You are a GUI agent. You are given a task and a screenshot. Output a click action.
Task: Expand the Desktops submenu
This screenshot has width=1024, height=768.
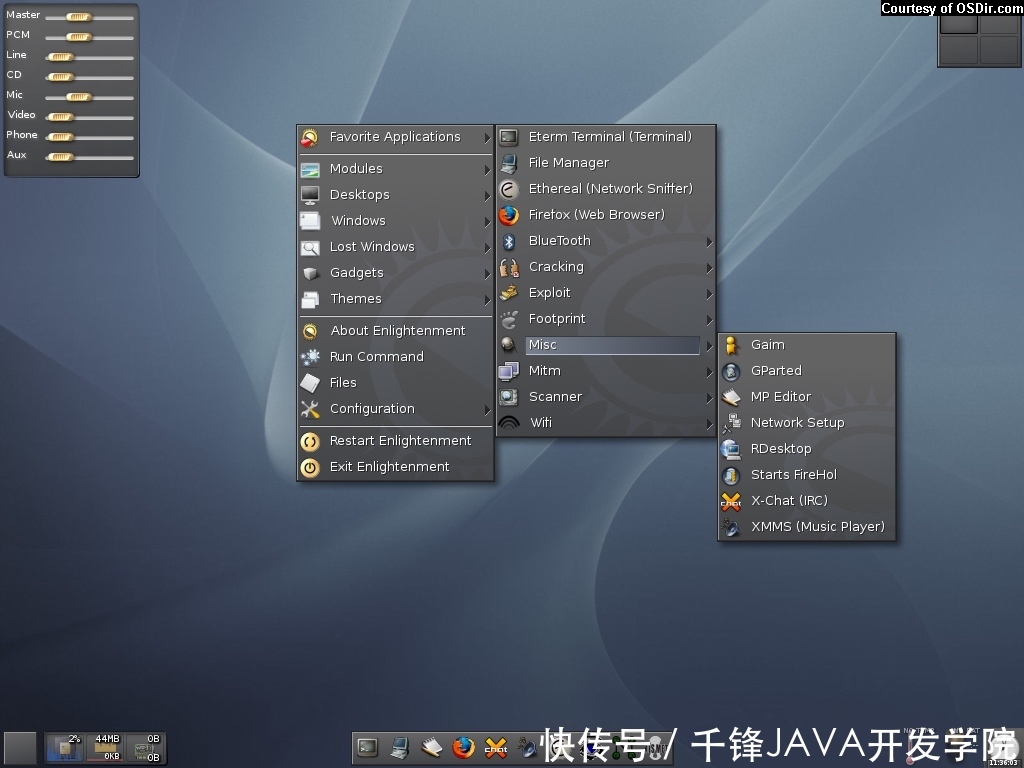tap(396, 195)
